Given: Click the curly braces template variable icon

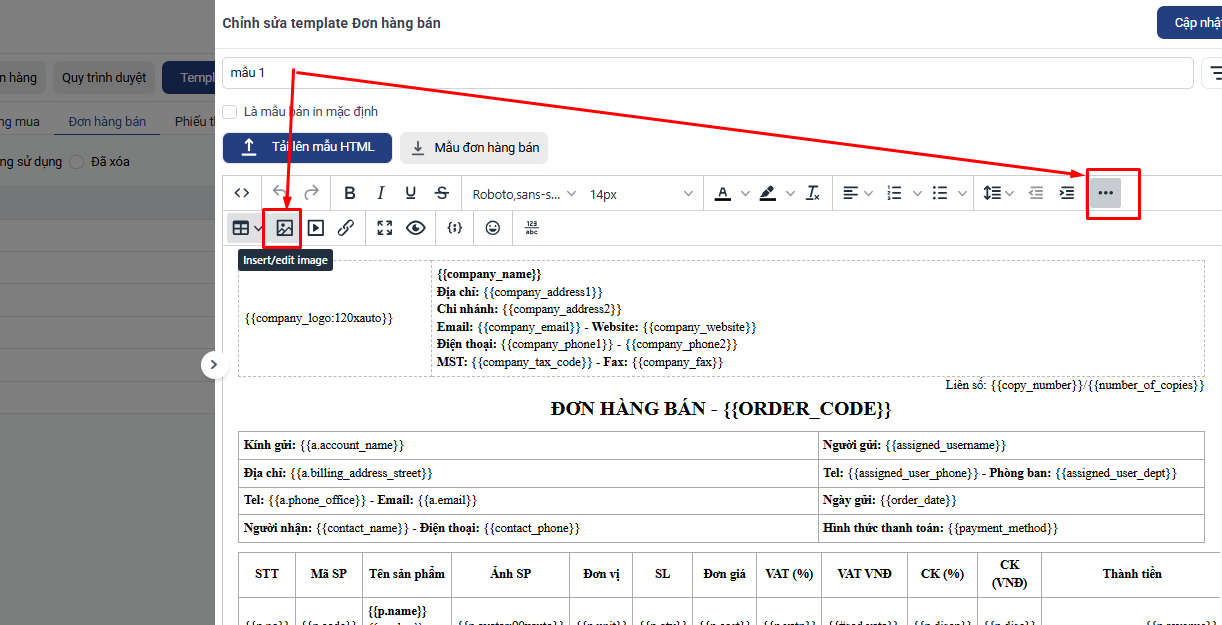Looking at the screenshot, I should pos(455,228).
